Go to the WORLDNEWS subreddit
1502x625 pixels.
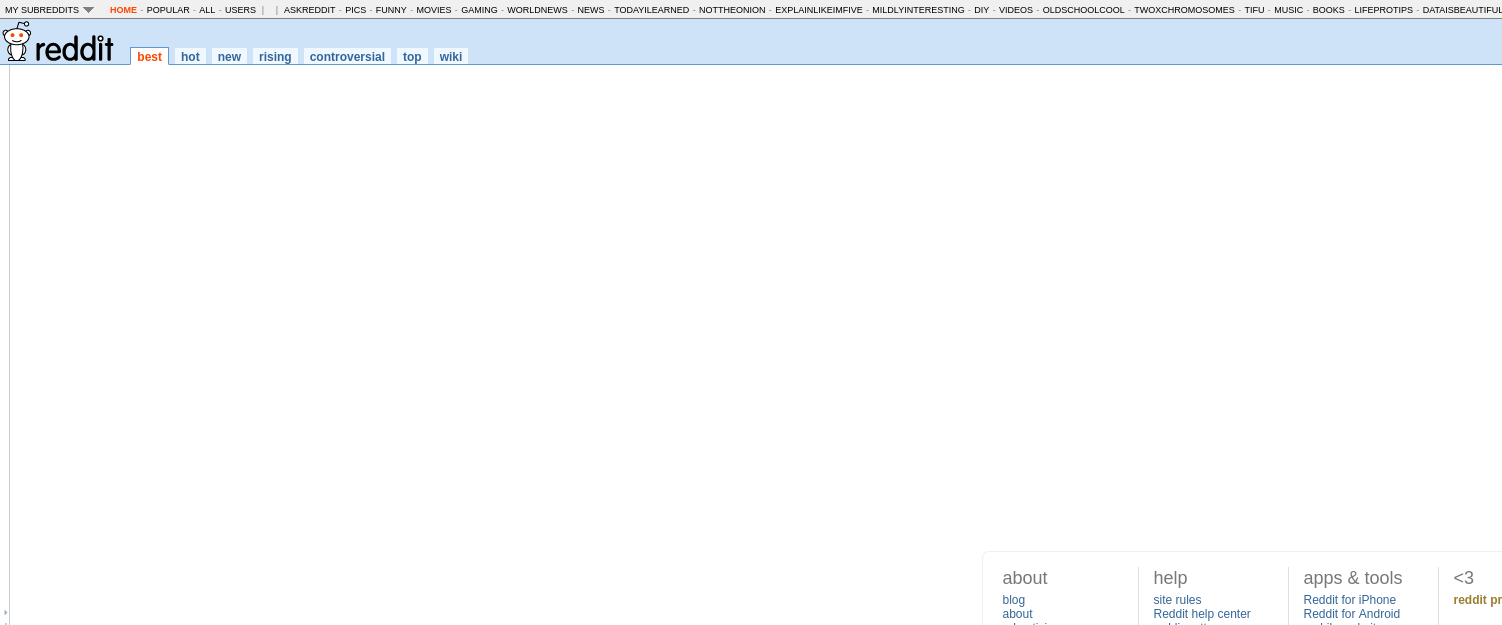pyautogui.click(x=537, y=10)
